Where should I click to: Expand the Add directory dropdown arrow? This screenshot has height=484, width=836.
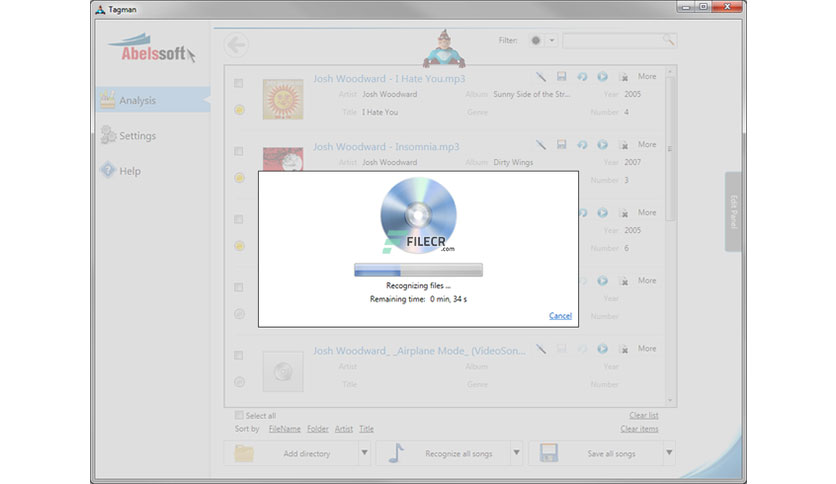tap(364, 453)
